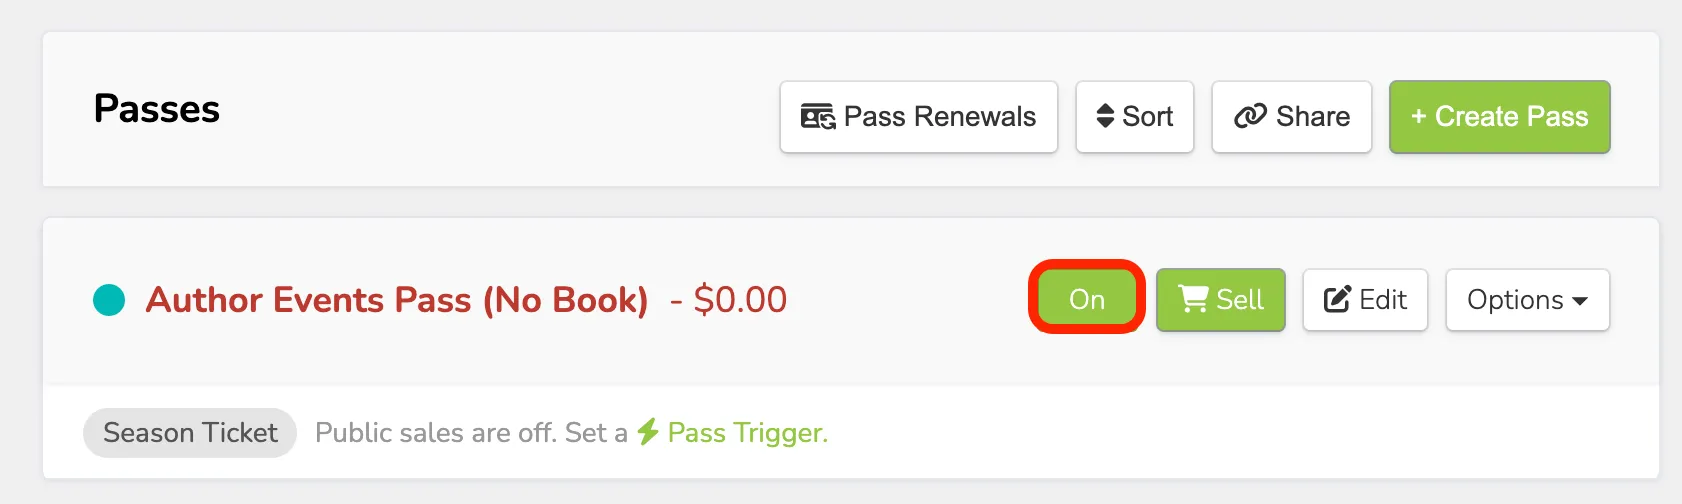Click the green lightning bolt icon

coord(648,432)
